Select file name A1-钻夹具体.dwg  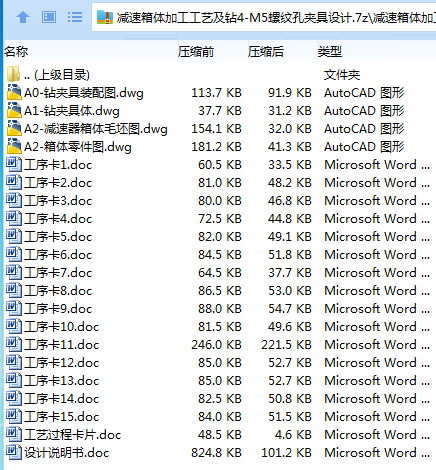tap(72, 111)
